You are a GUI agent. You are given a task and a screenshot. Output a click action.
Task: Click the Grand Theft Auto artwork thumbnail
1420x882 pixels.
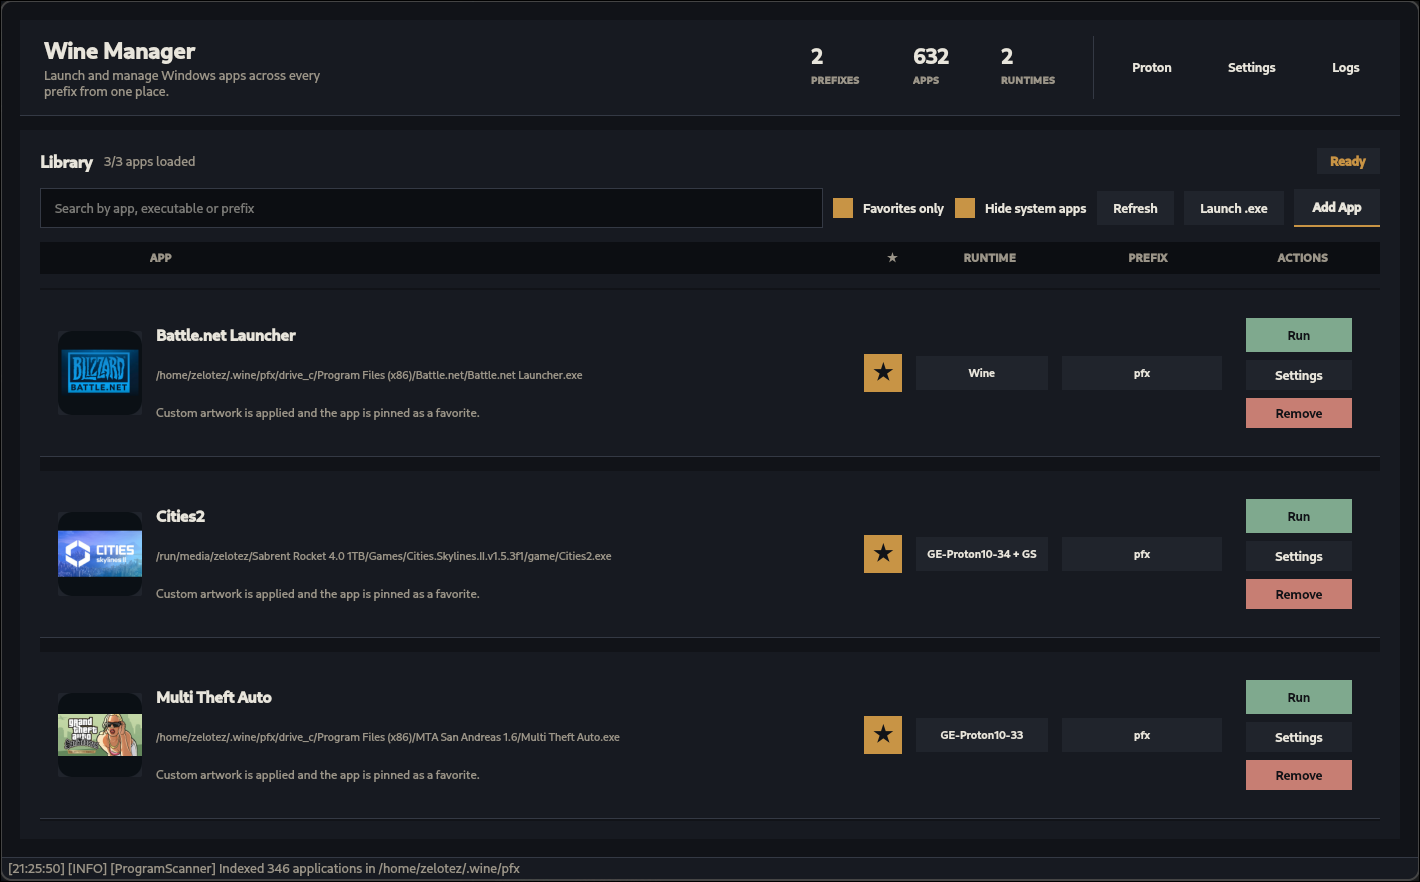(100, 735)
